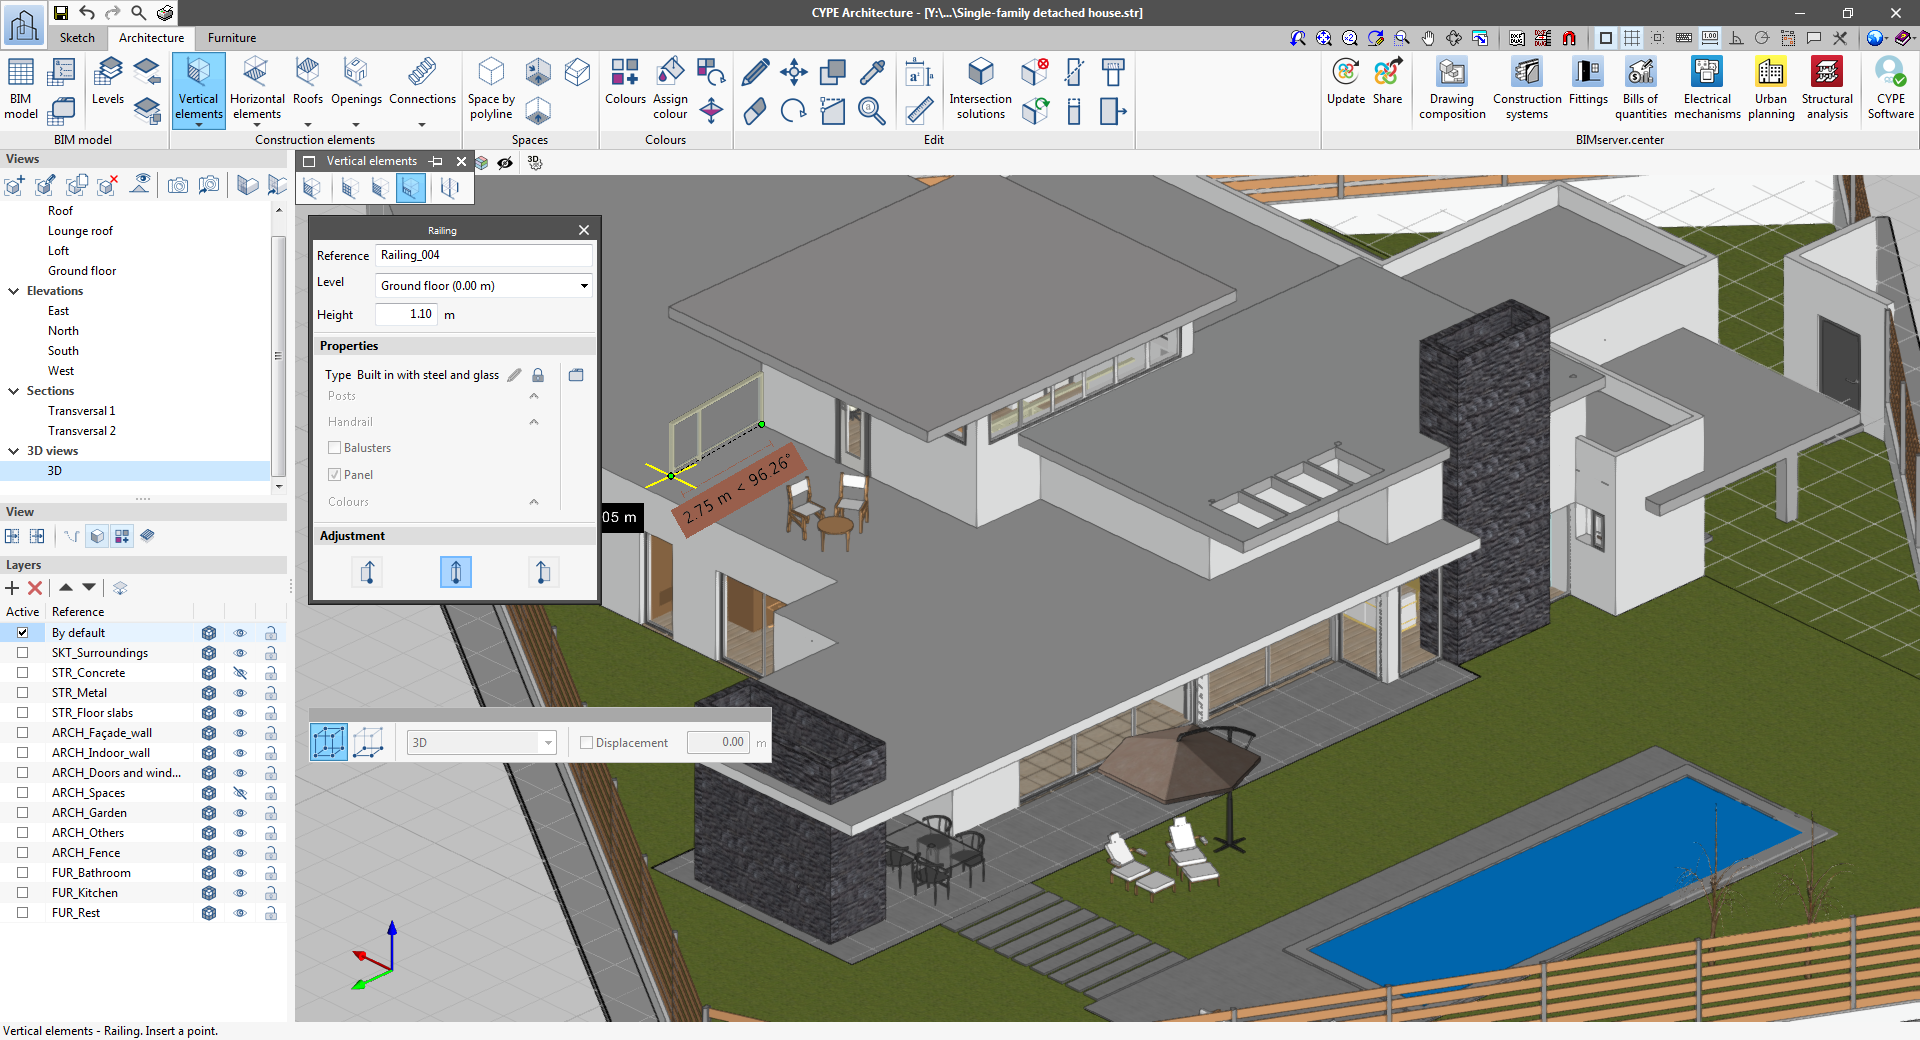
Task: Expand the Handrail section
Action: (534, 422)
